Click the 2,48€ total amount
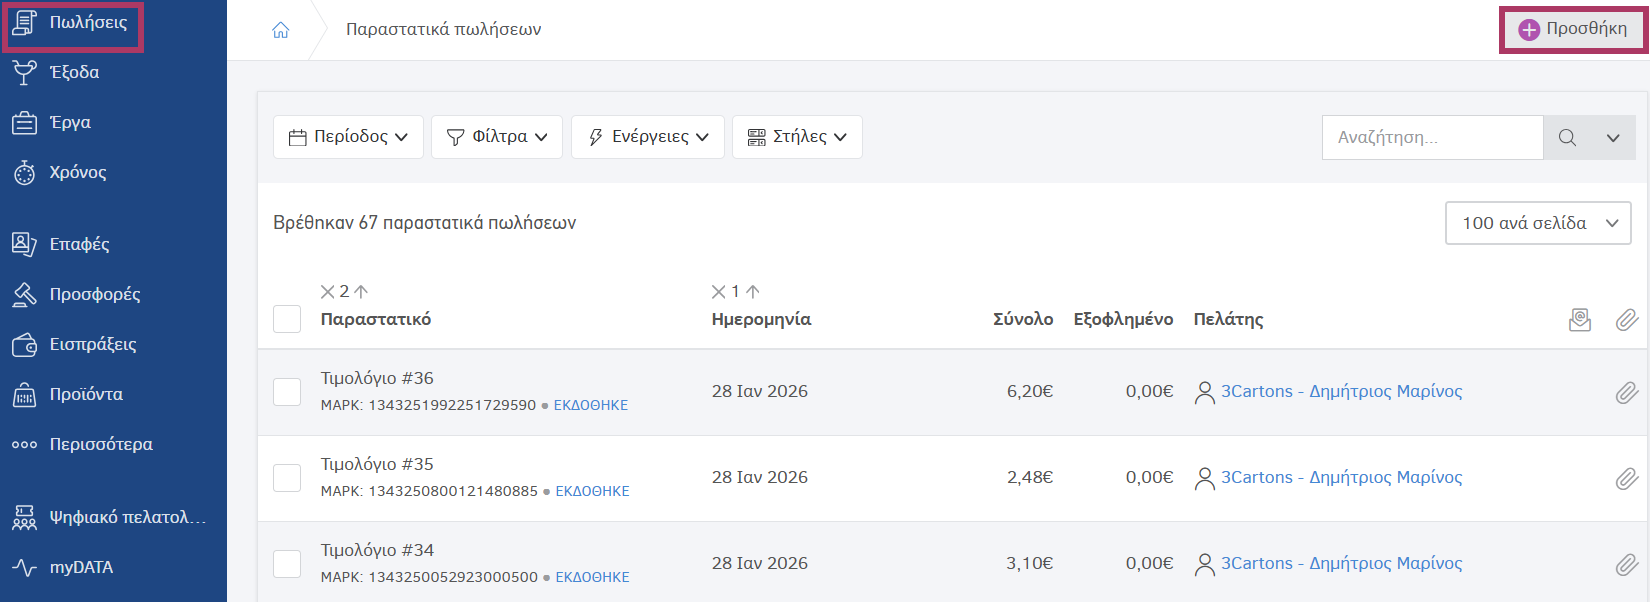The width and height of the screenshot is (1650, 602). coord(1030,477)
